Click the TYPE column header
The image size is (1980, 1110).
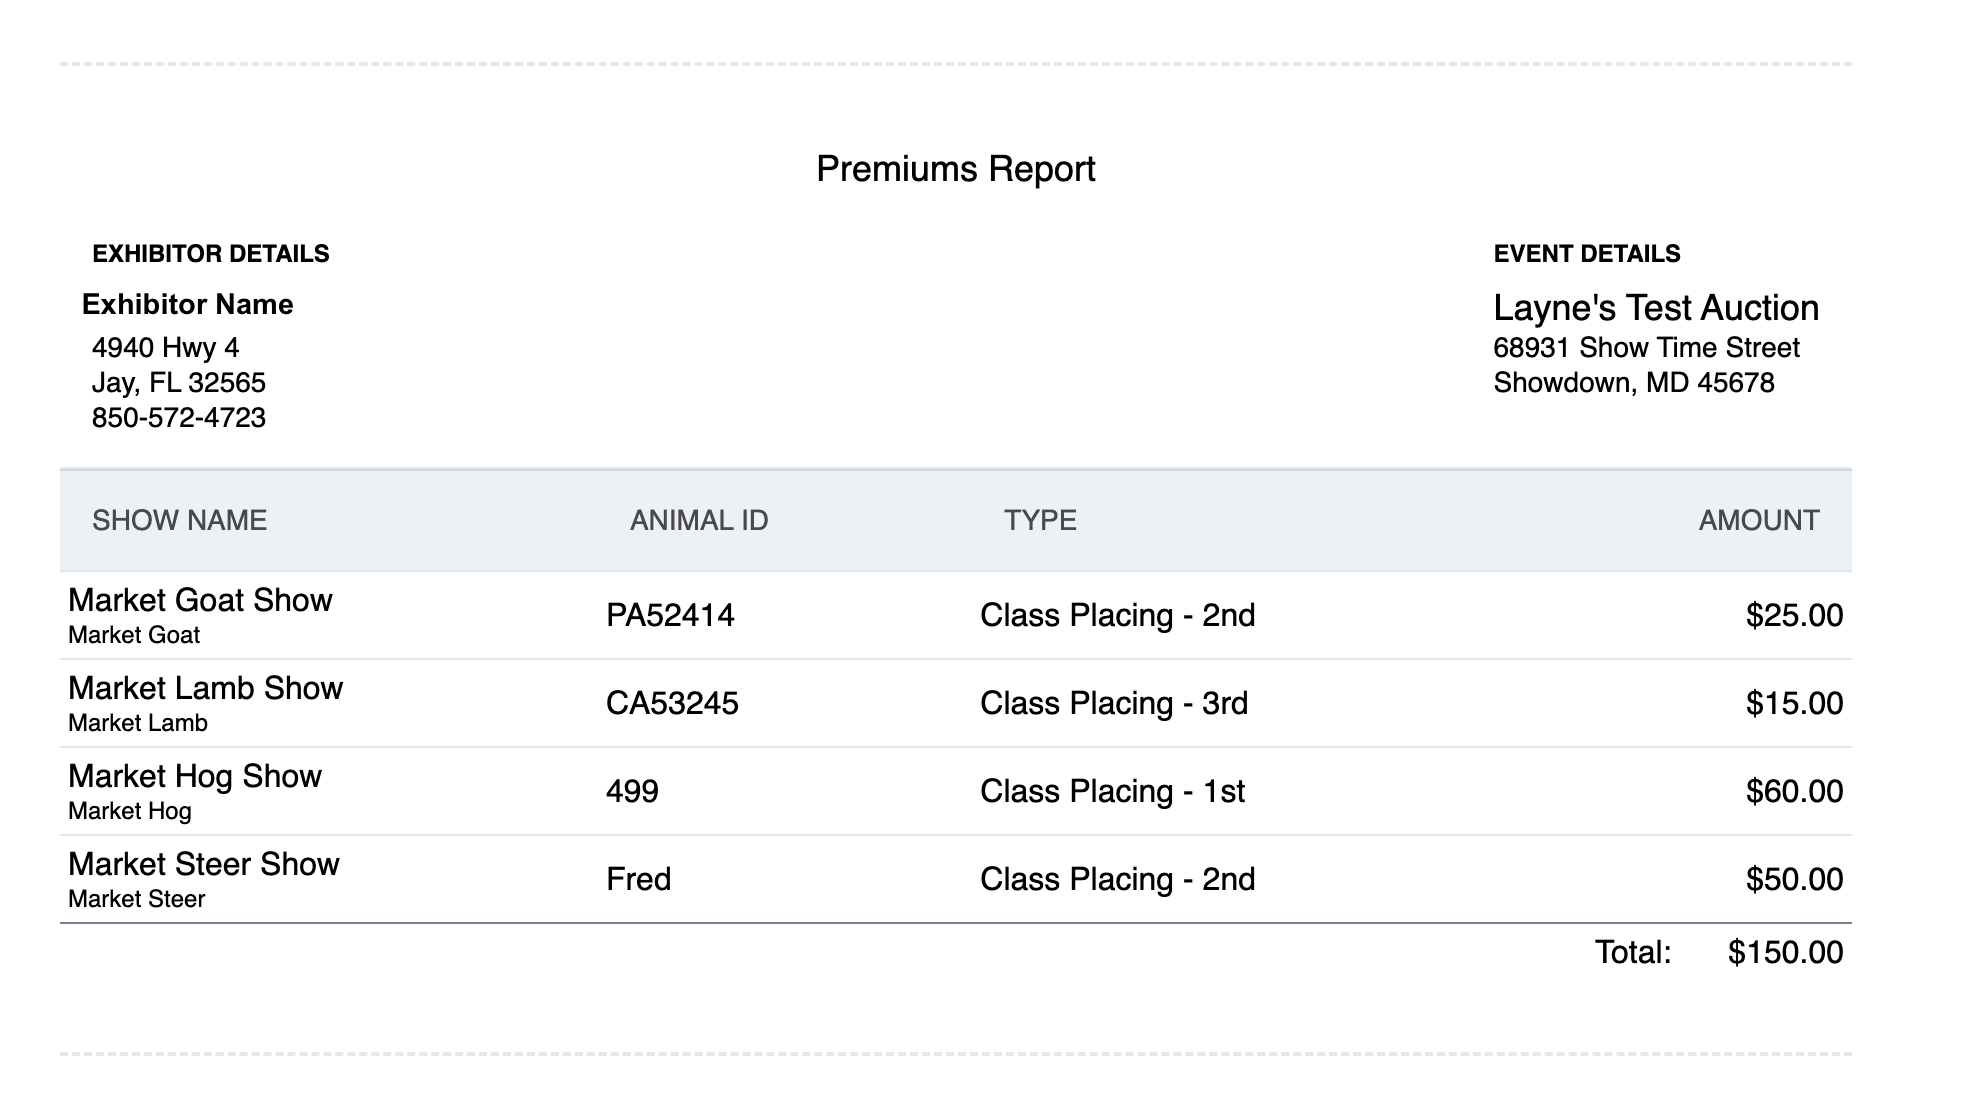pos(1040,520)
